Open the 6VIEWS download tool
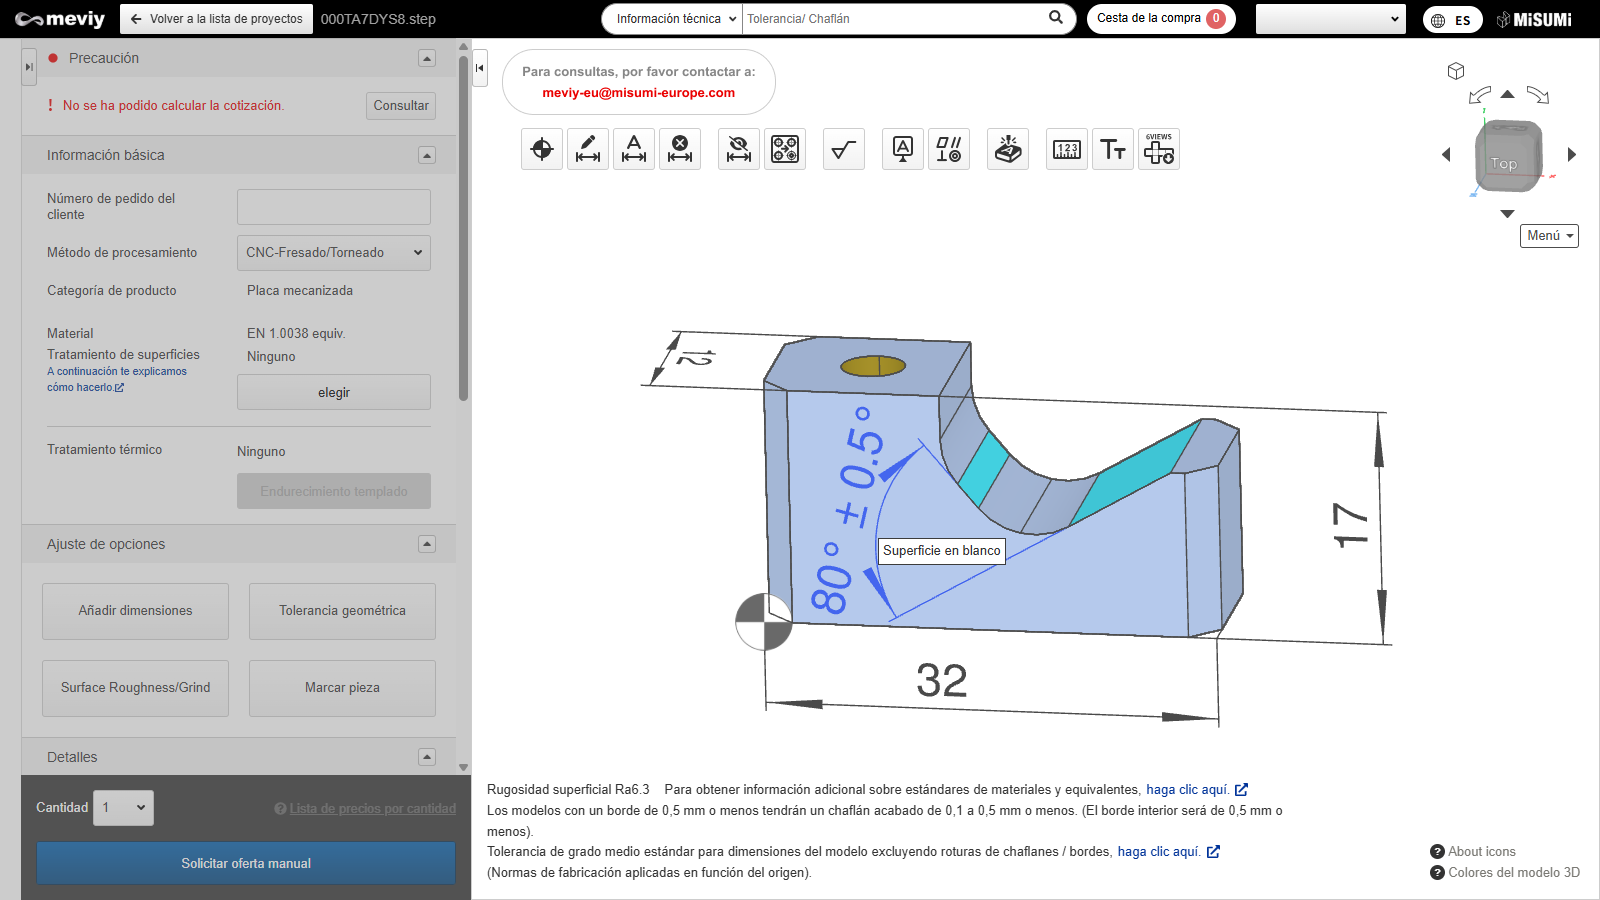The image size is (1600, 900). (x=1159, y=150)
